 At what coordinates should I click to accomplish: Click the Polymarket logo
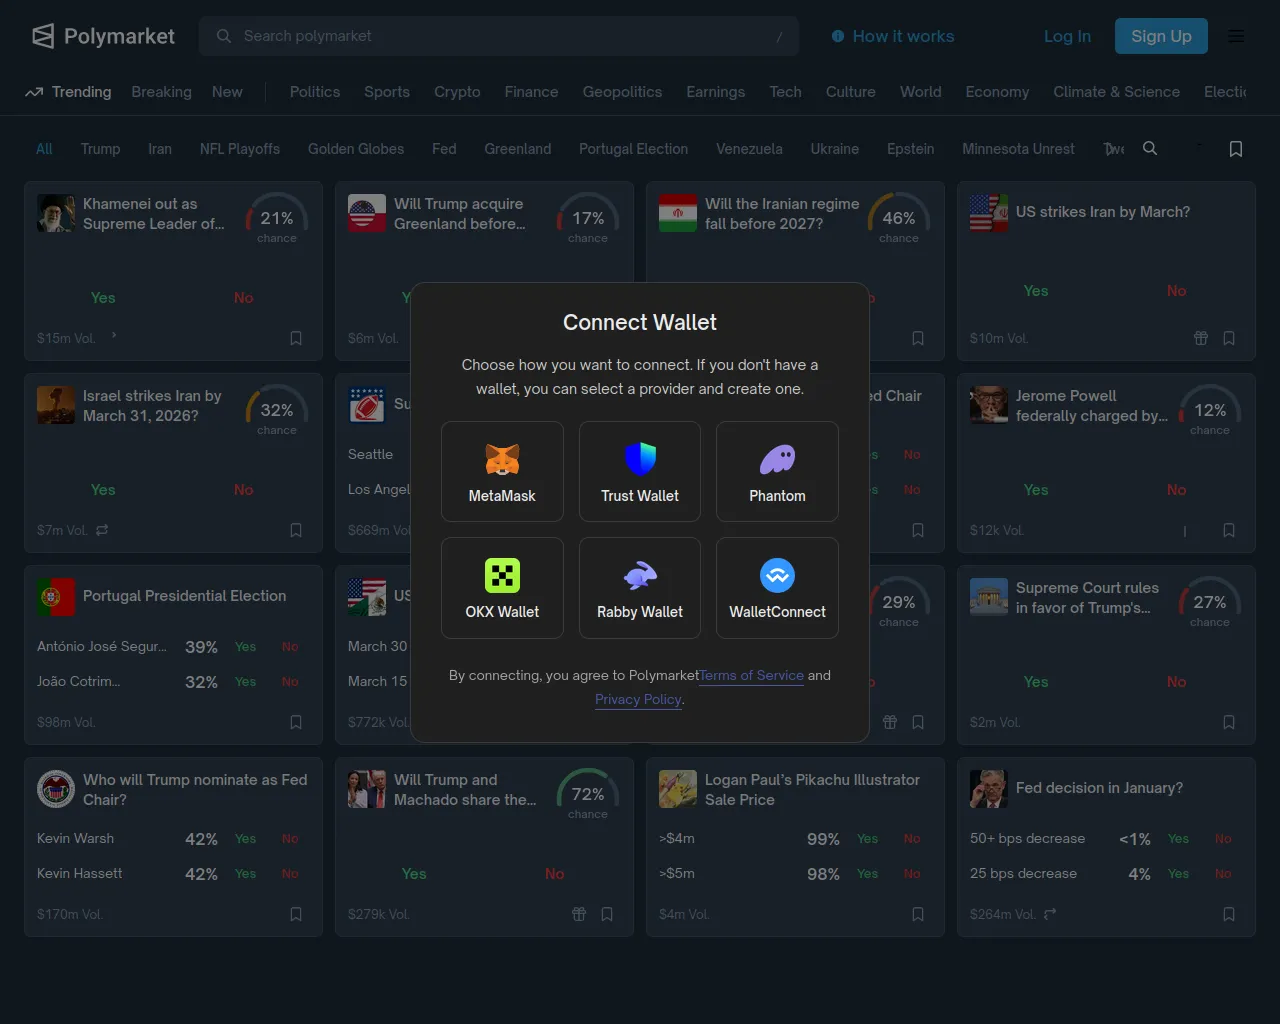103,36
